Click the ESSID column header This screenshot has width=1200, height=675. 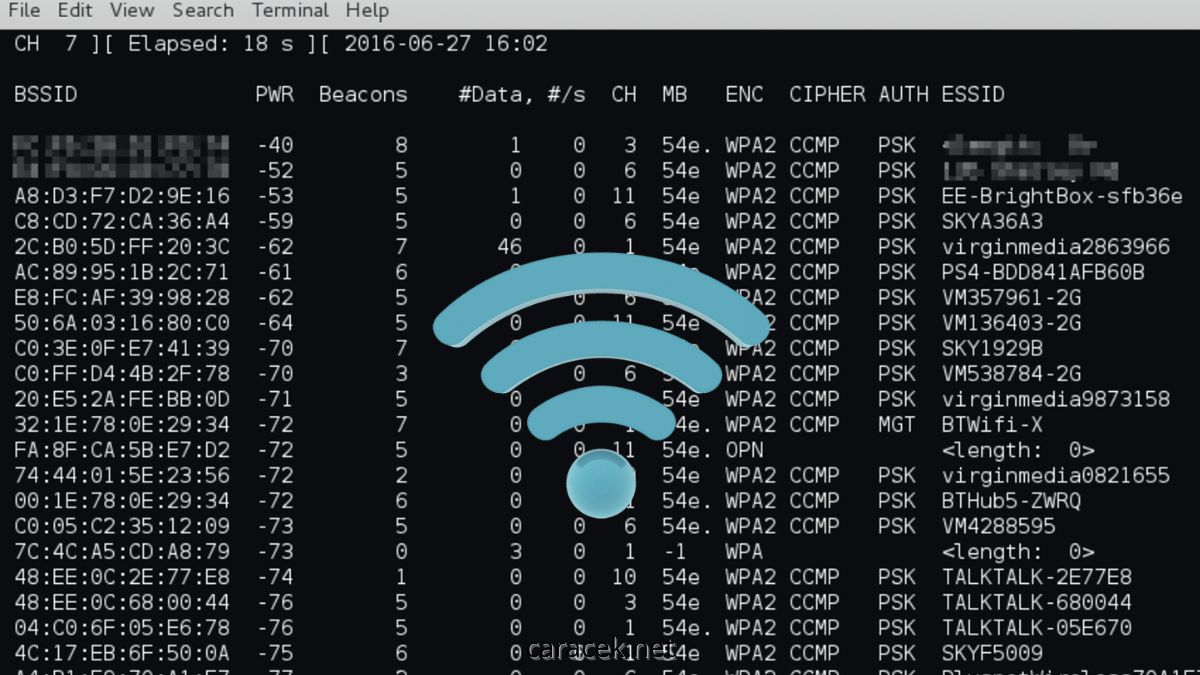click(973, 94)
